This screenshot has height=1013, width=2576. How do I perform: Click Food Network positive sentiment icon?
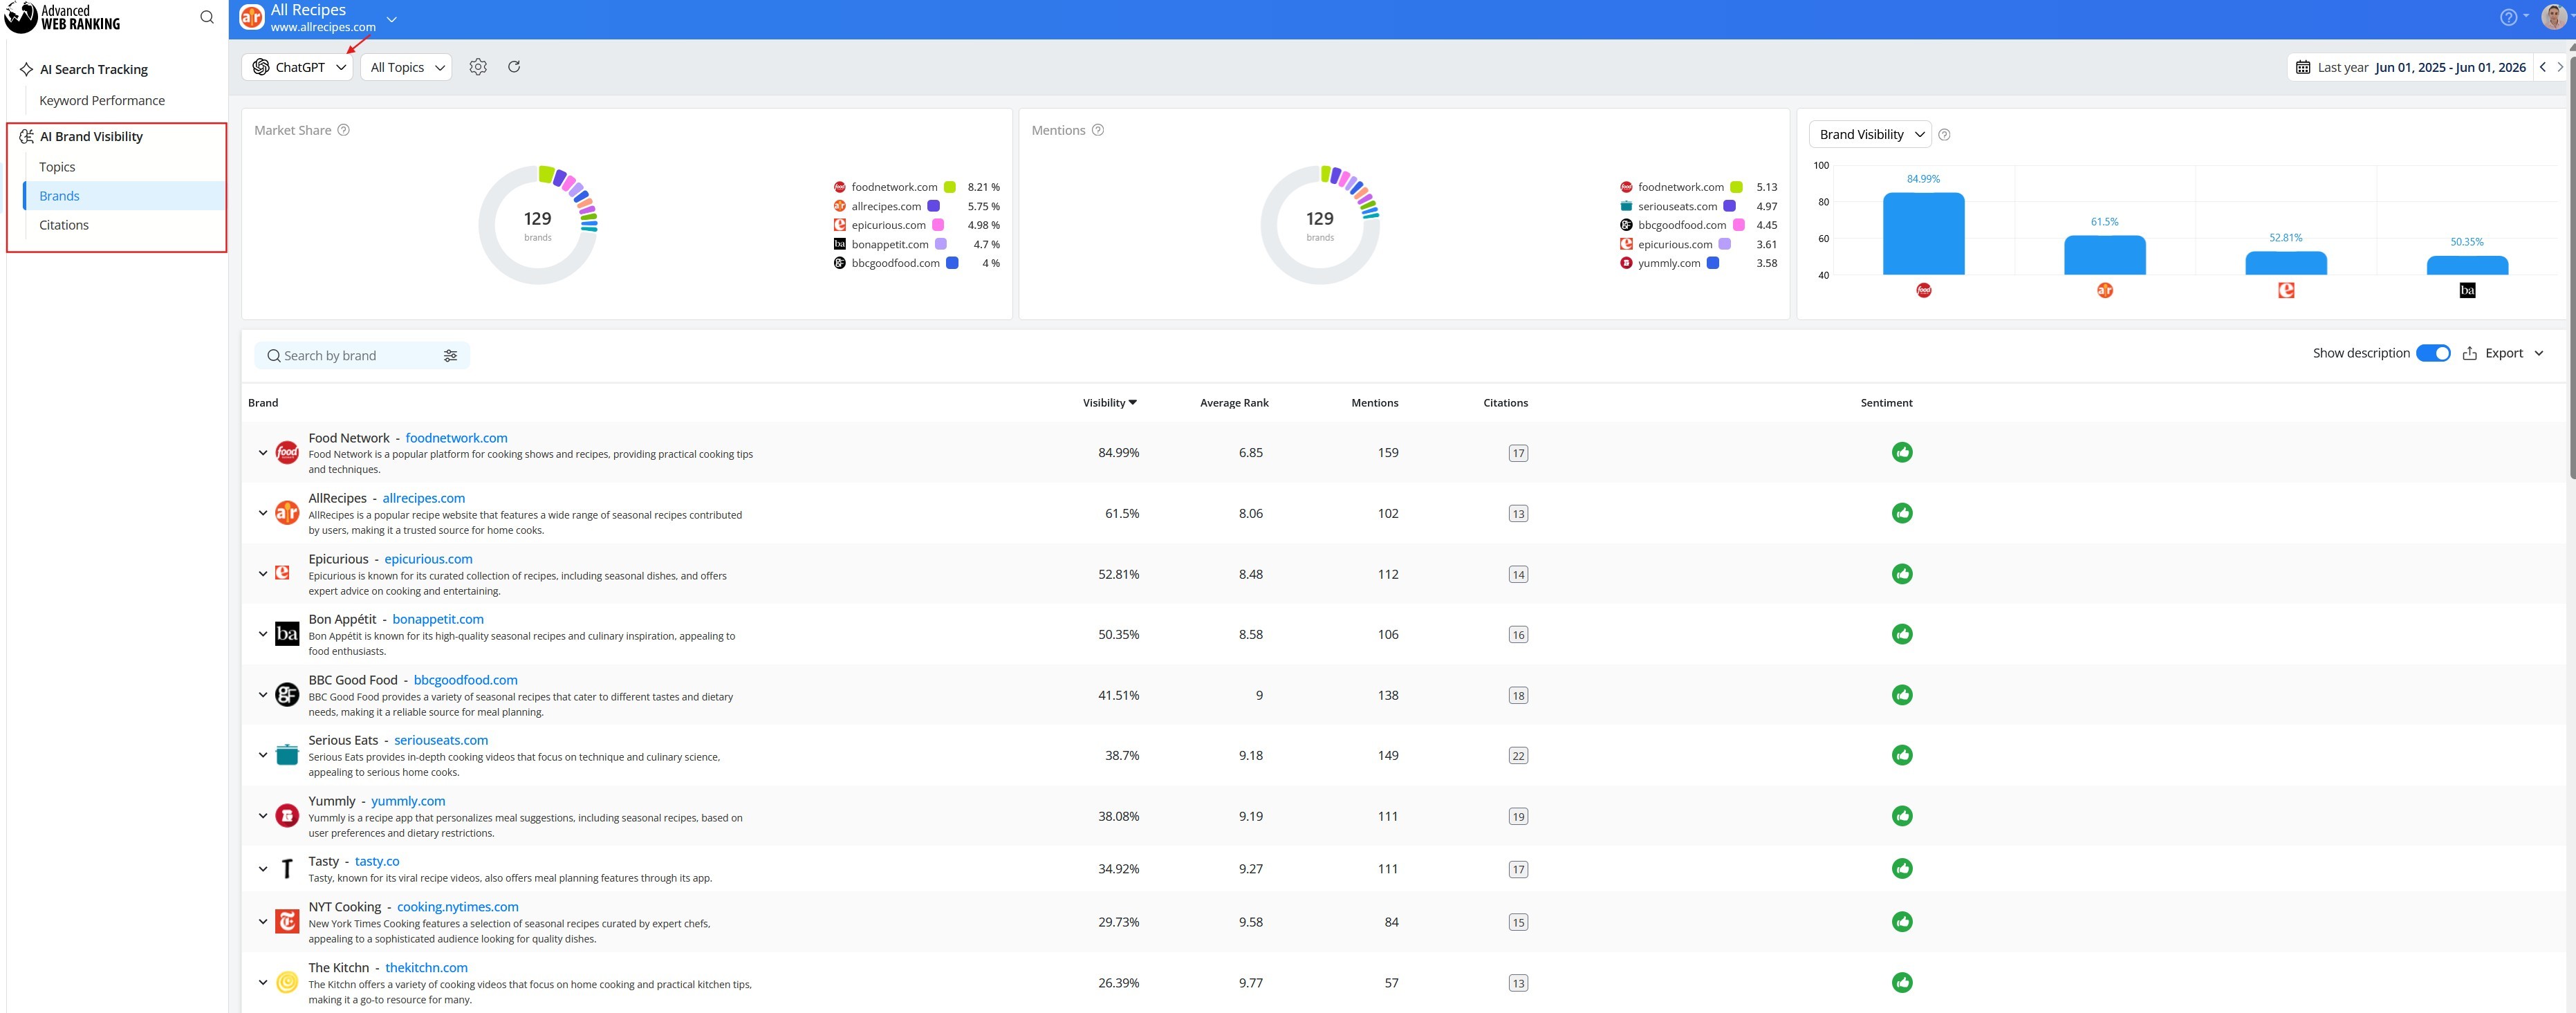[x=1902, y=452]
